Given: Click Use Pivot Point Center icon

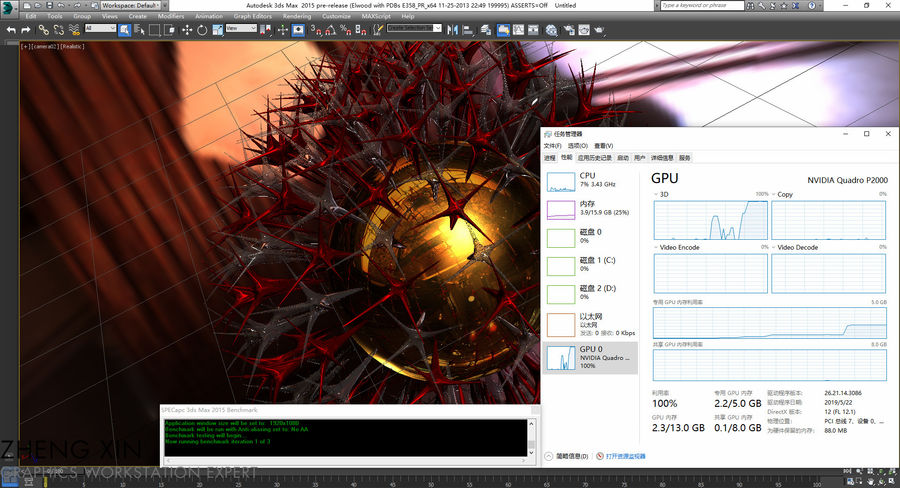Looking at the screenshot, I should 265,30.
